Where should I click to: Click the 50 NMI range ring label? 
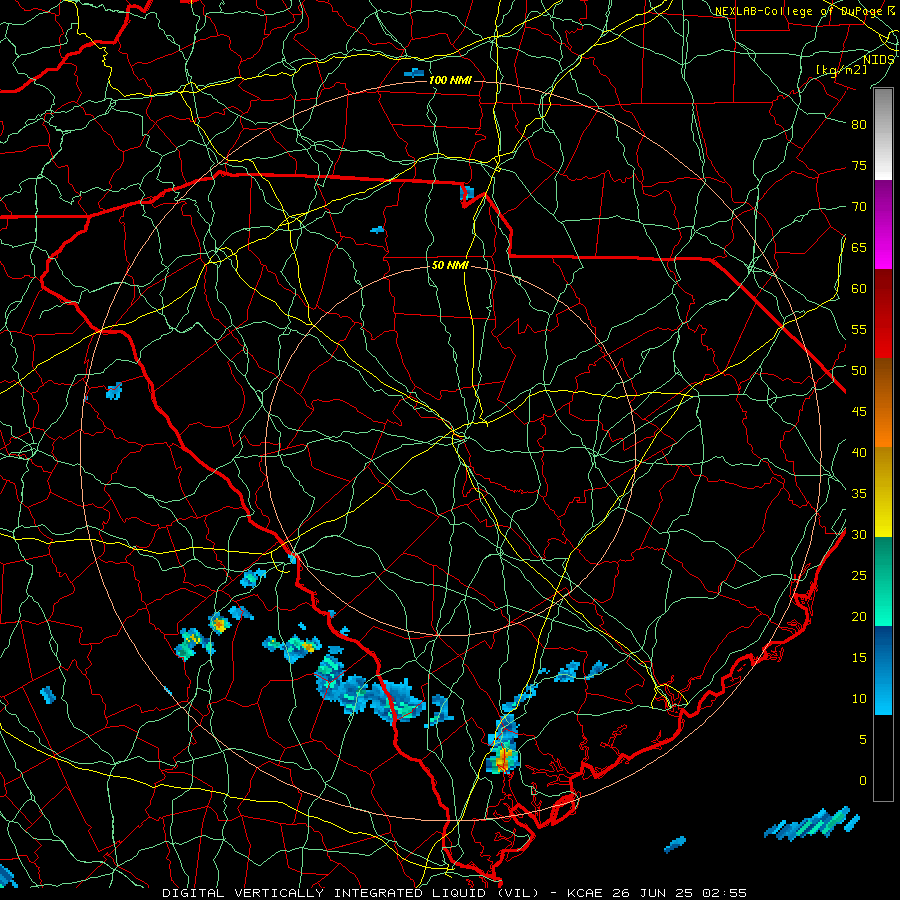450,265
